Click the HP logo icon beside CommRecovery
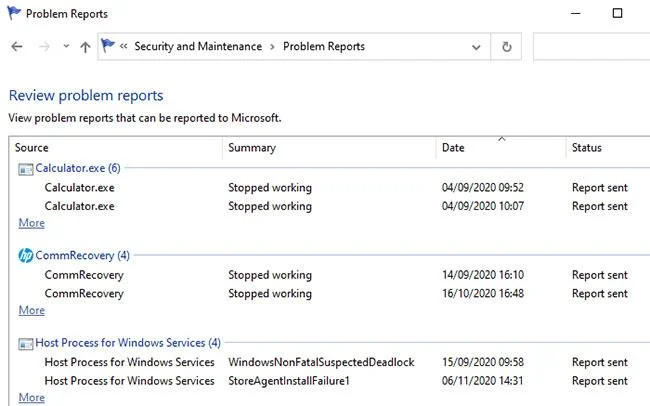The width and height of the screenshot is (650, 406). tap(26, 255)
